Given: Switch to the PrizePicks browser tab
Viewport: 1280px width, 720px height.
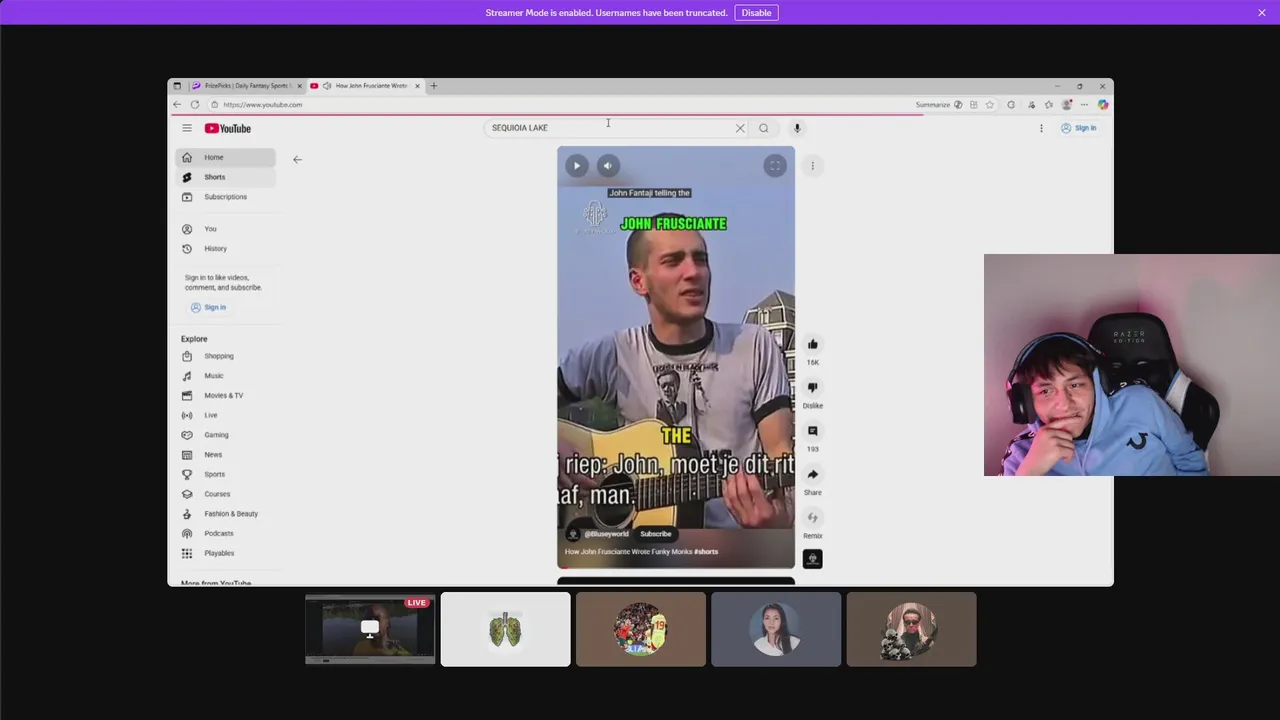Looking at the screenshot, I should pos(247,86).
